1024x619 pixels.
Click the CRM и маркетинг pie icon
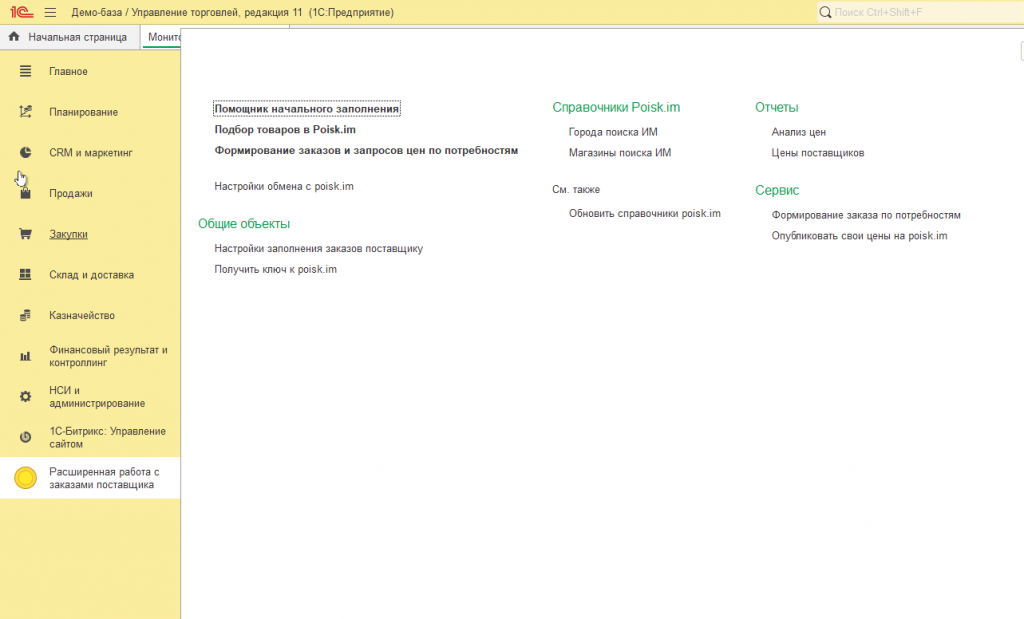click(x=25, y=152)
